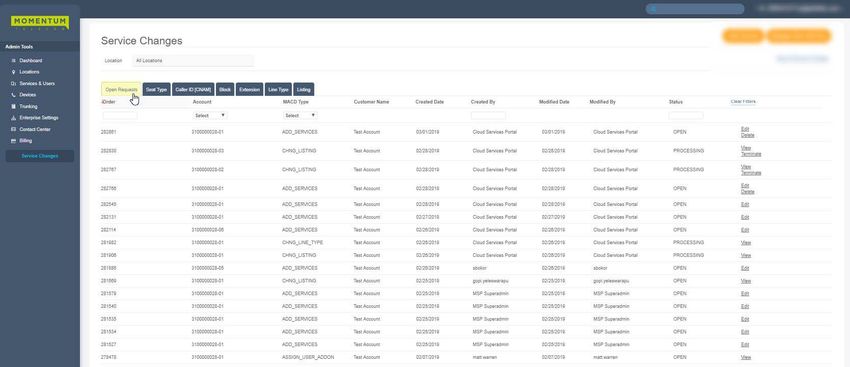Click the Created By column header
850x367 pixels.
[x=482, y=102]
